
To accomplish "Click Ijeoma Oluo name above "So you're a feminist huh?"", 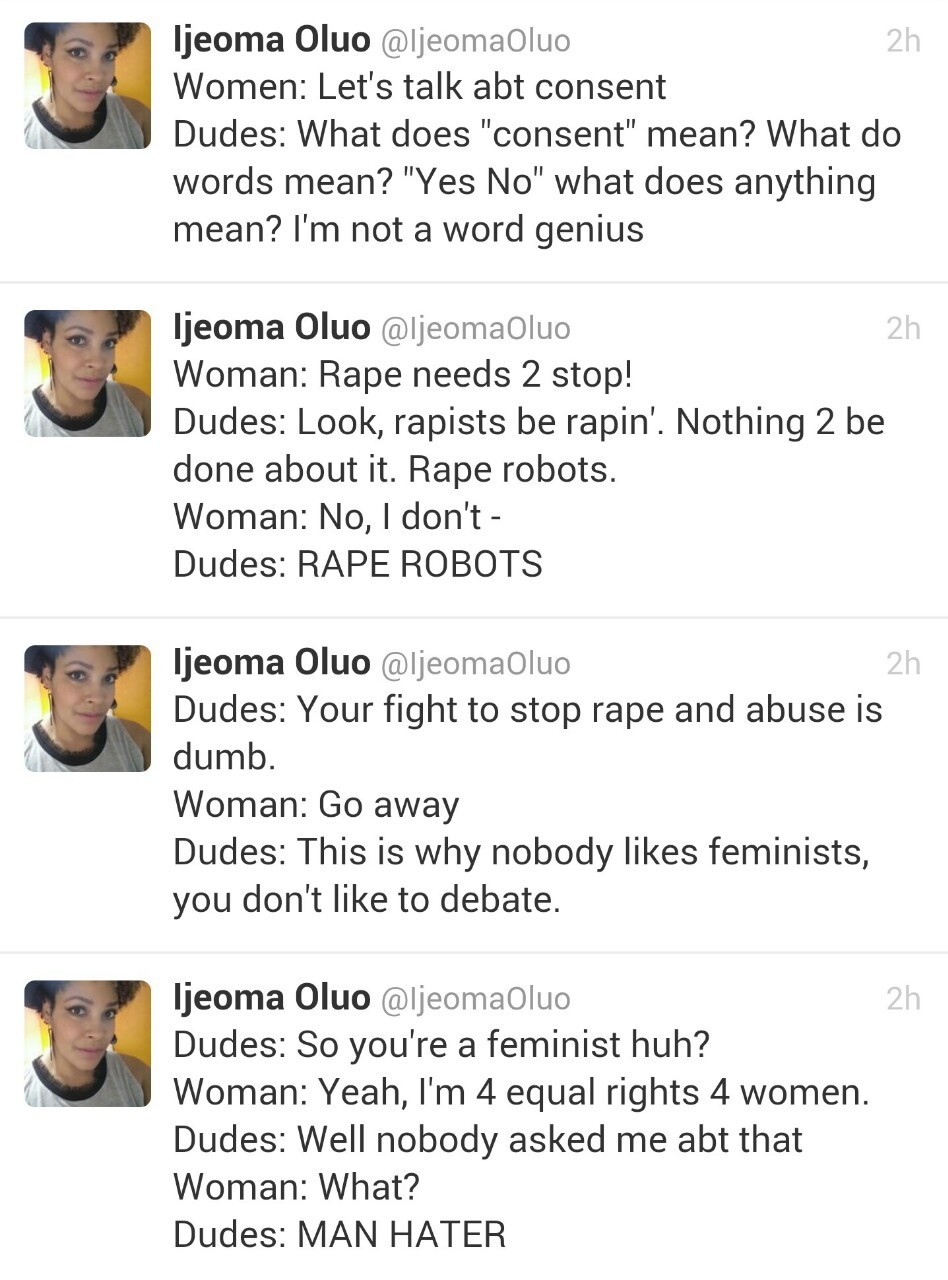I will coord(271,997).
